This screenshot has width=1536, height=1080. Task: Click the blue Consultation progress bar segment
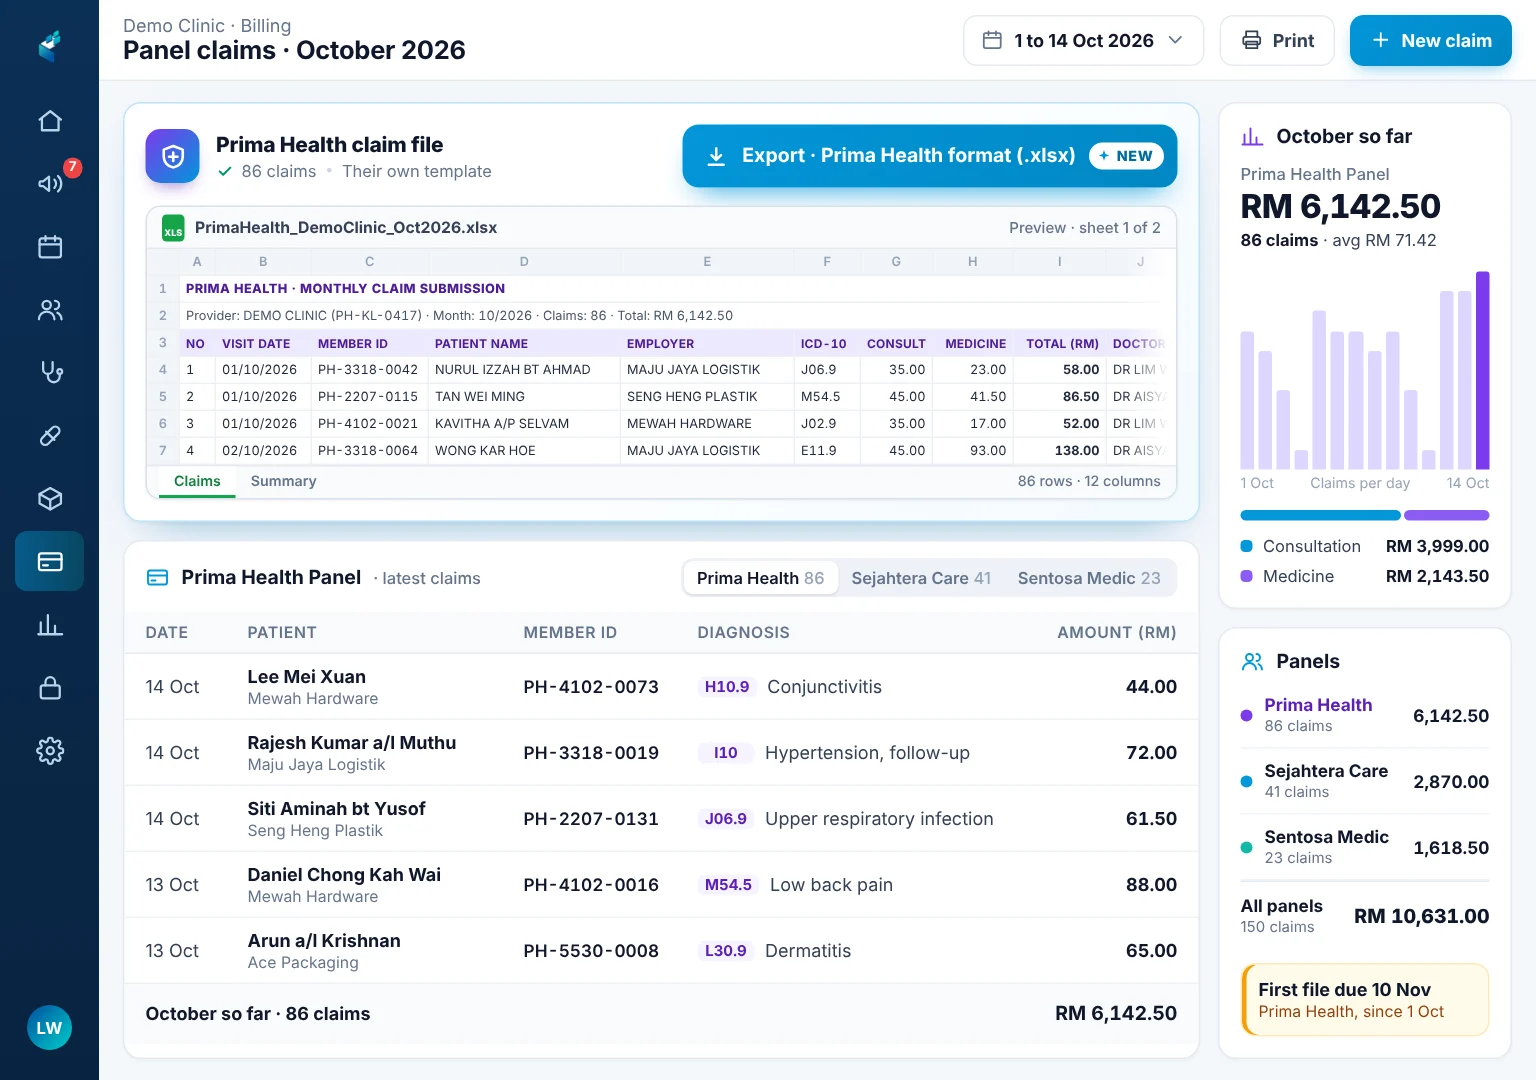coord(1320,516)
